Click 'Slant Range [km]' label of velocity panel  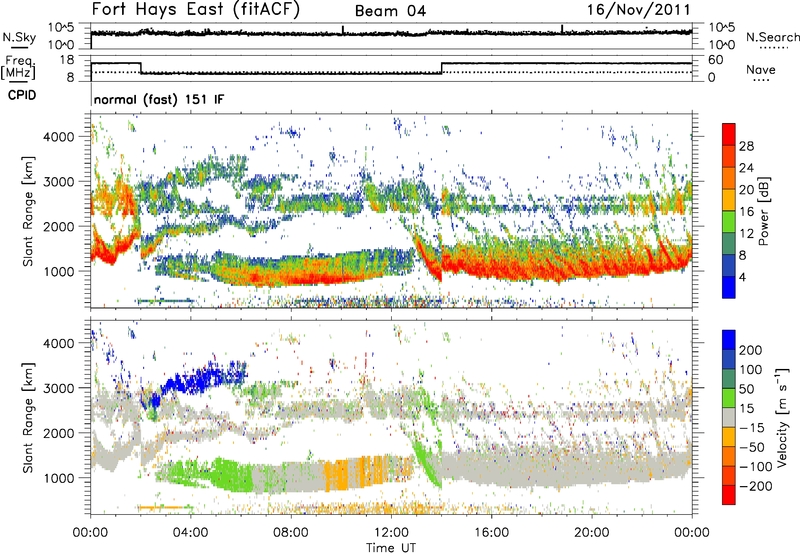pyautogui.click(x=28, y=417)
